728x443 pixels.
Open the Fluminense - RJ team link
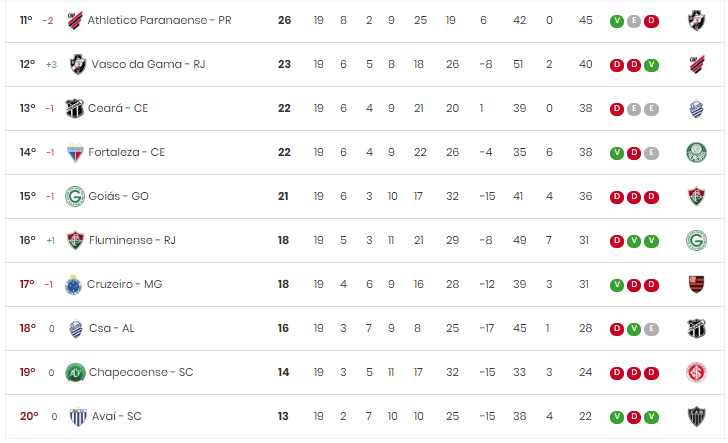point(132,240)
